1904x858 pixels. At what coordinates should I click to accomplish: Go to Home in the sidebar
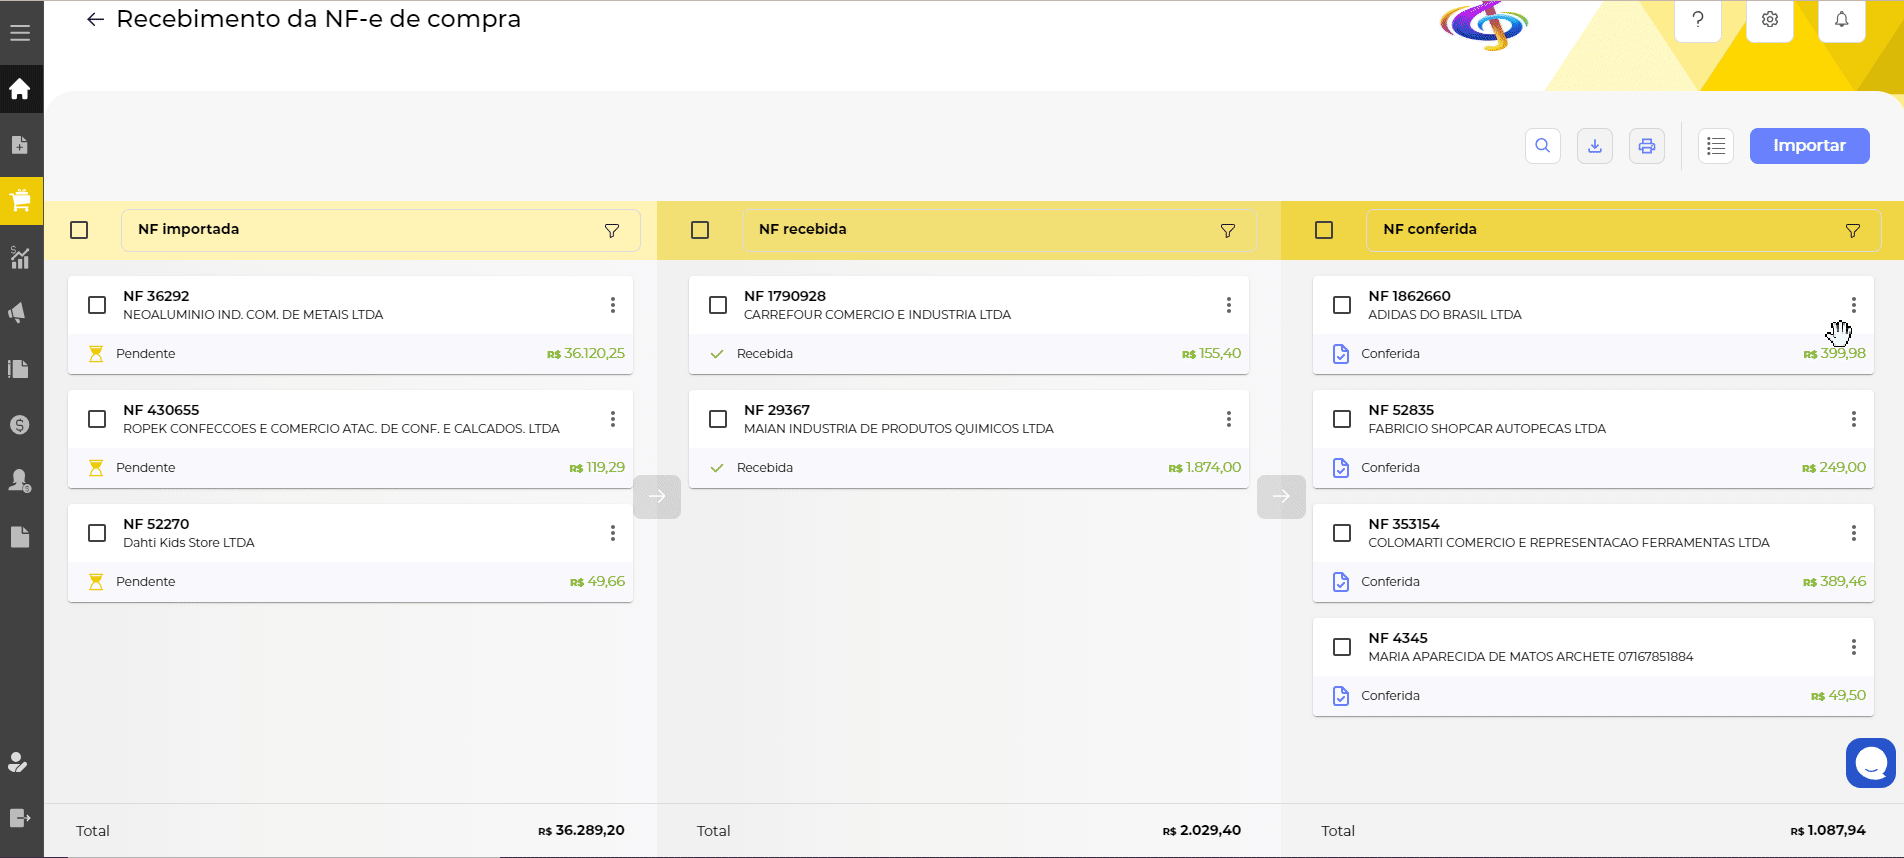(x=20, y=89)
